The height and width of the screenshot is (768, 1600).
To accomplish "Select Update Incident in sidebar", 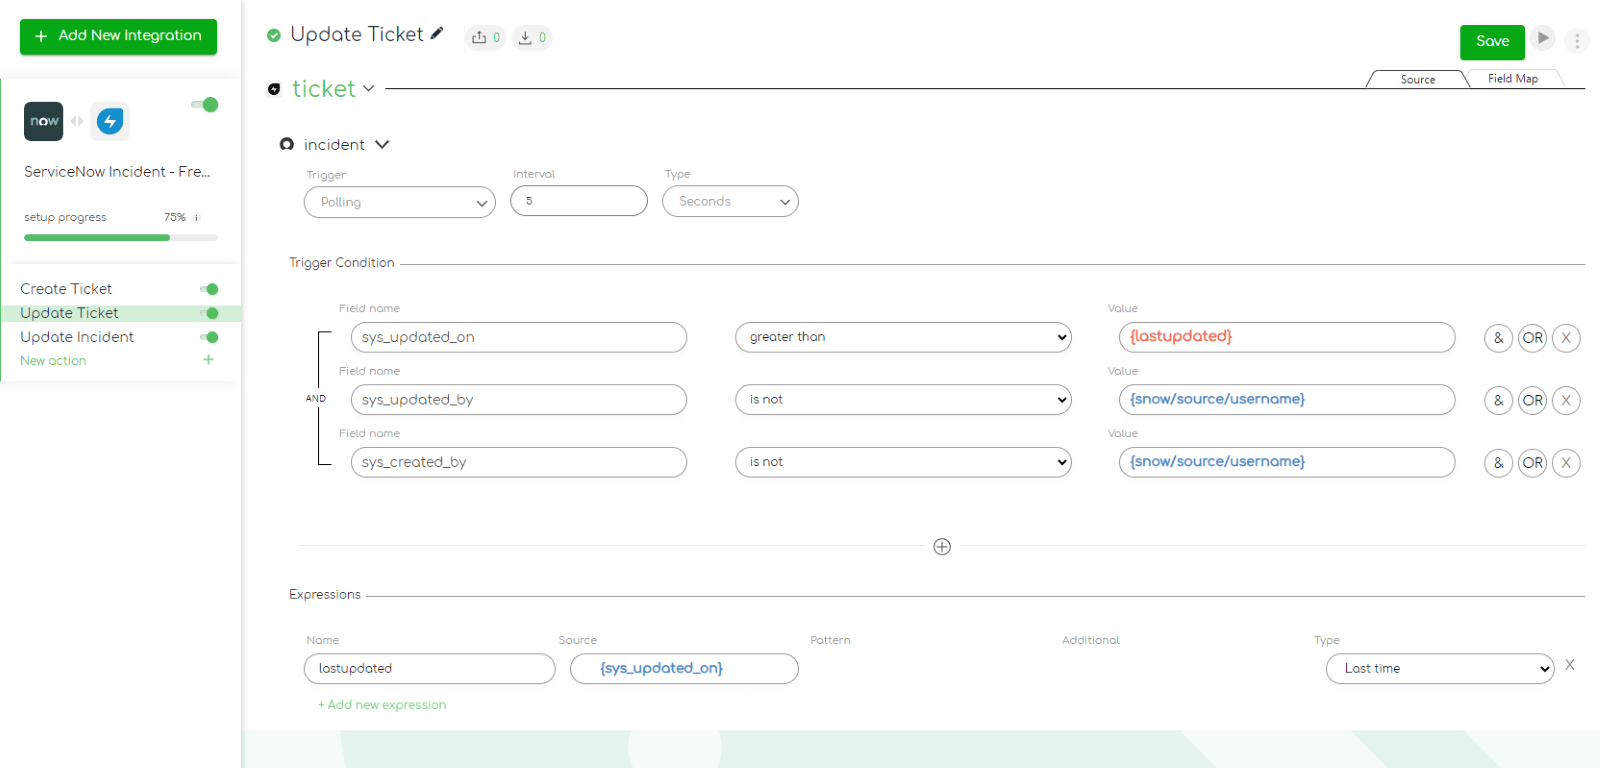I will tap(77, 337).
